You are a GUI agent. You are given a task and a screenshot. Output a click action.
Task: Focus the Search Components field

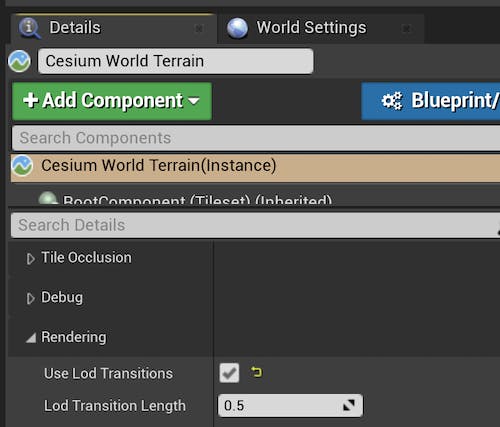point(256,138)
